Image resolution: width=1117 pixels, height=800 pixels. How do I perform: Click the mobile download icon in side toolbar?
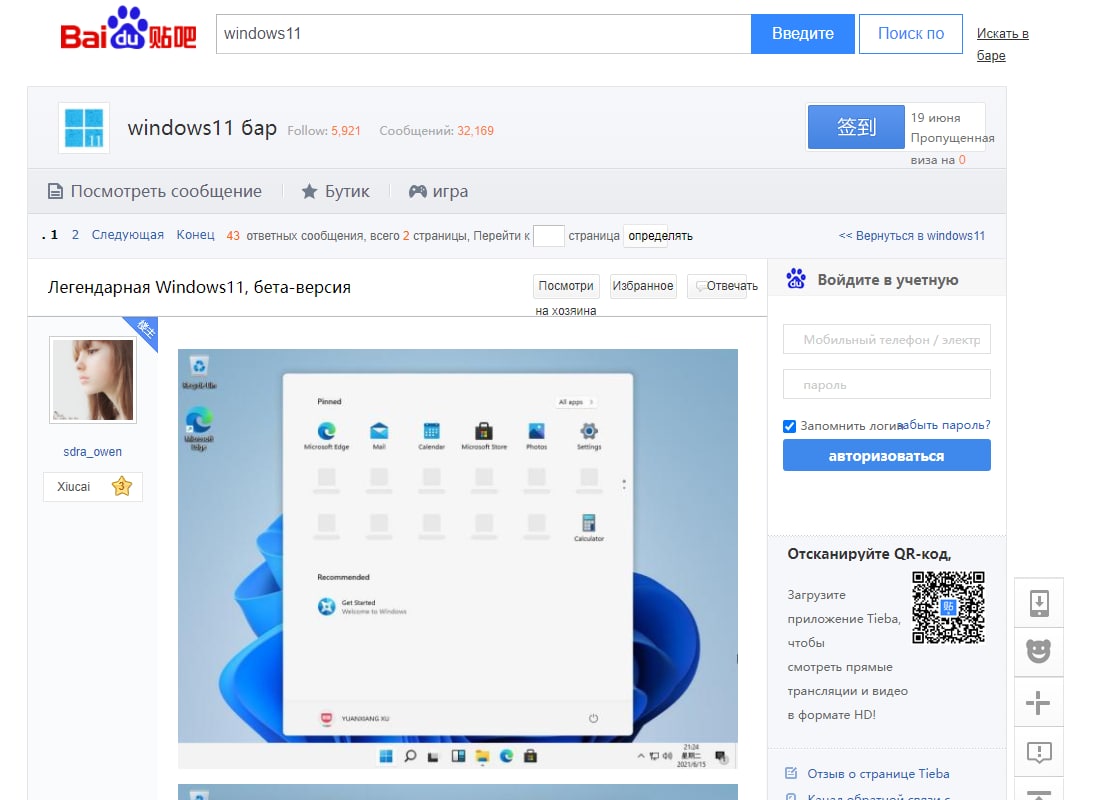[1039, 603]
